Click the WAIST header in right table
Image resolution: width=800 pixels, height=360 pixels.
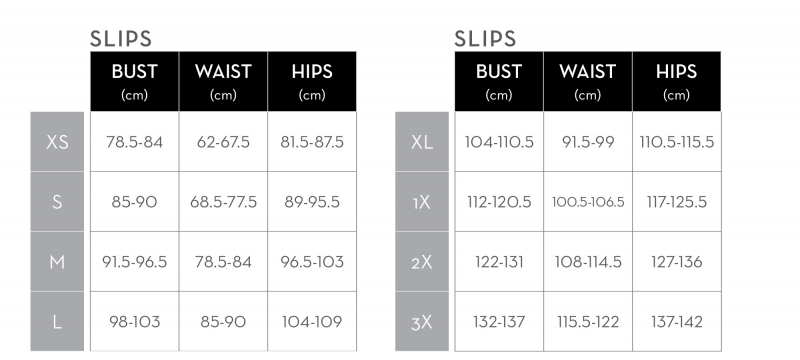588,81
